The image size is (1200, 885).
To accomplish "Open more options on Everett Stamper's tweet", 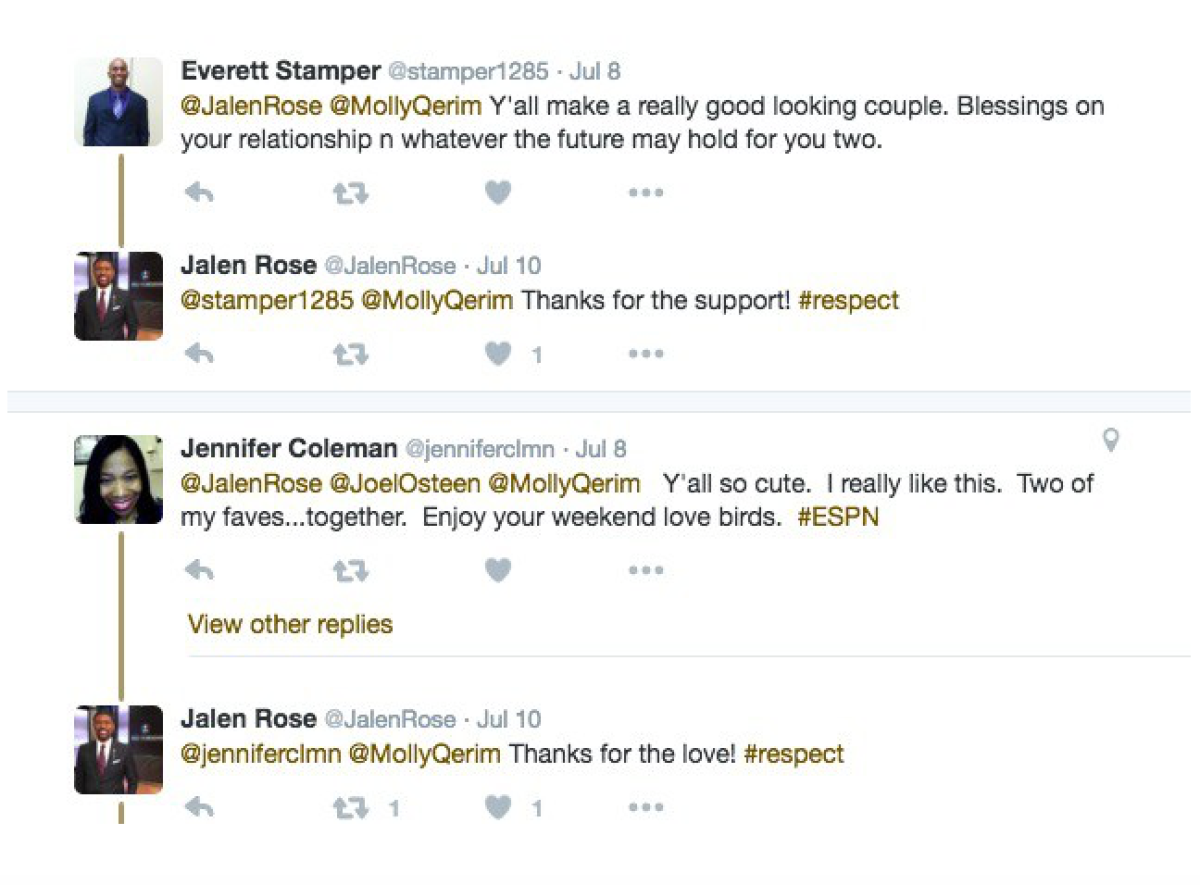I will tap(646, 193).
